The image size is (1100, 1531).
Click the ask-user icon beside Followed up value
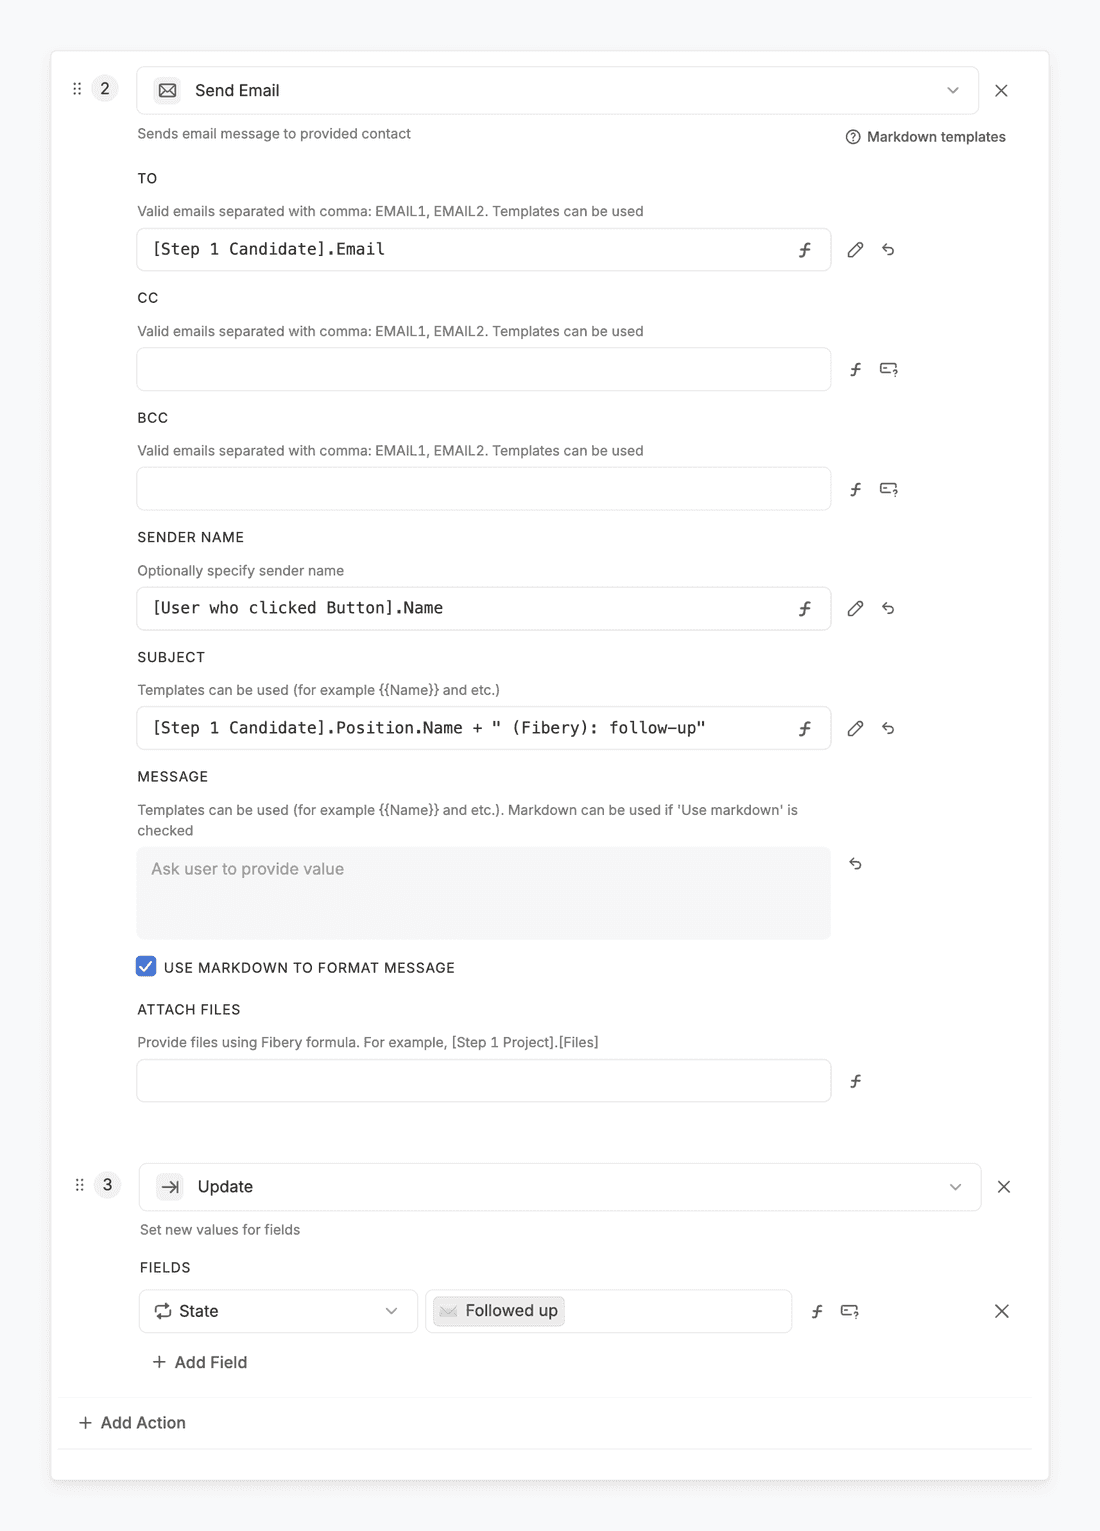849,1311
